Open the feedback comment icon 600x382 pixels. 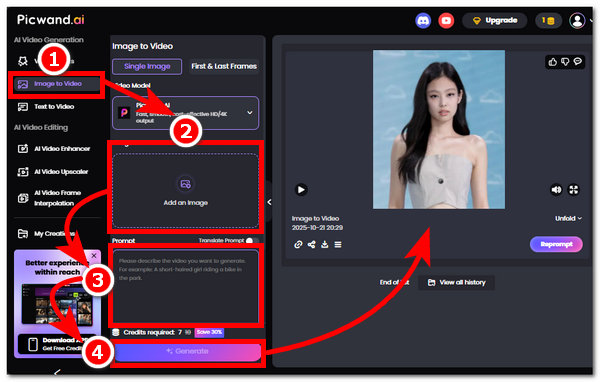[577, 62]
